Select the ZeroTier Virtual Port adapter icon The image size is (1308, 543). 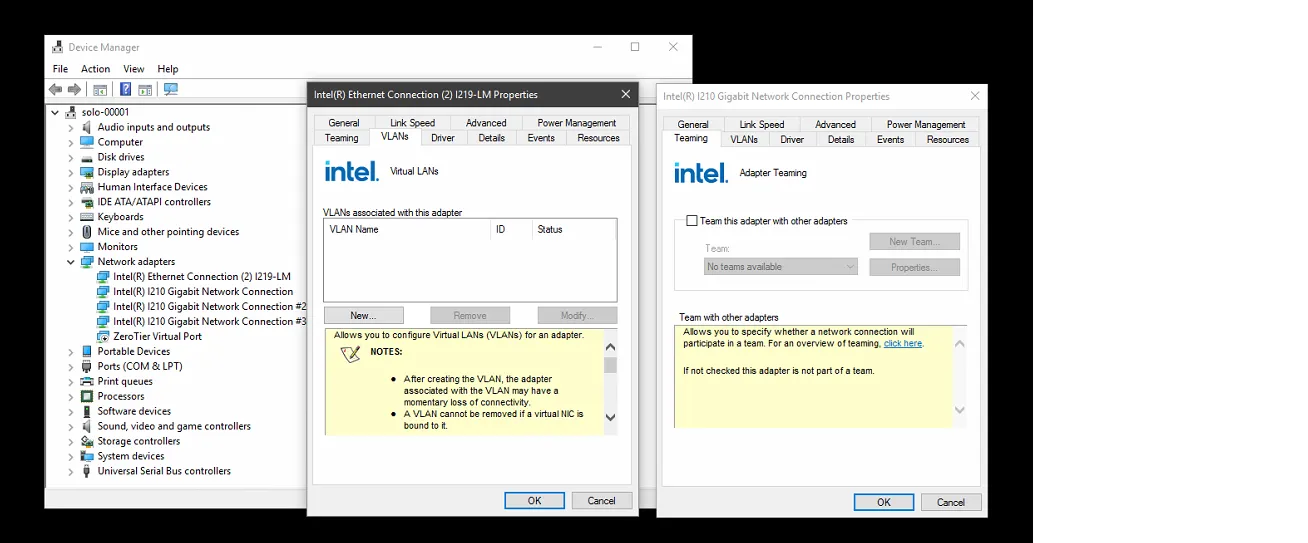coord(103,337)
